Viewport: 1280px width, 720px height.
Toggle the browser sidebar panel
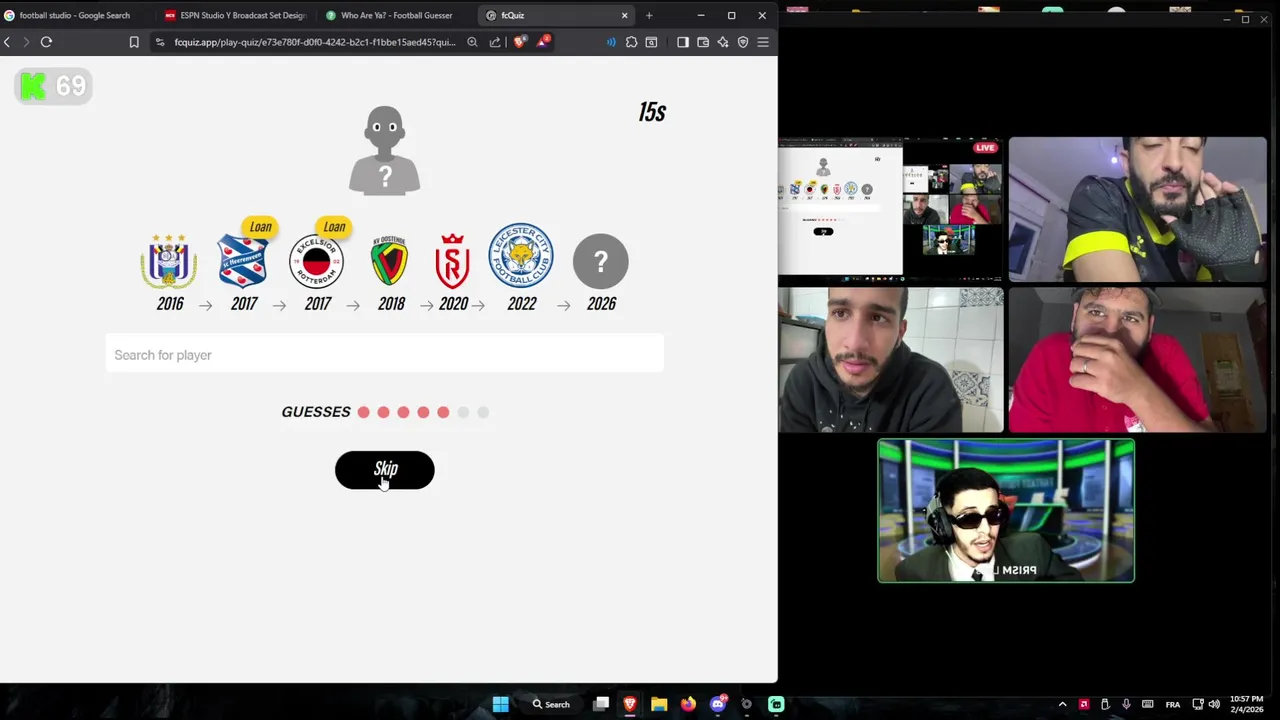tap(683, 42)
